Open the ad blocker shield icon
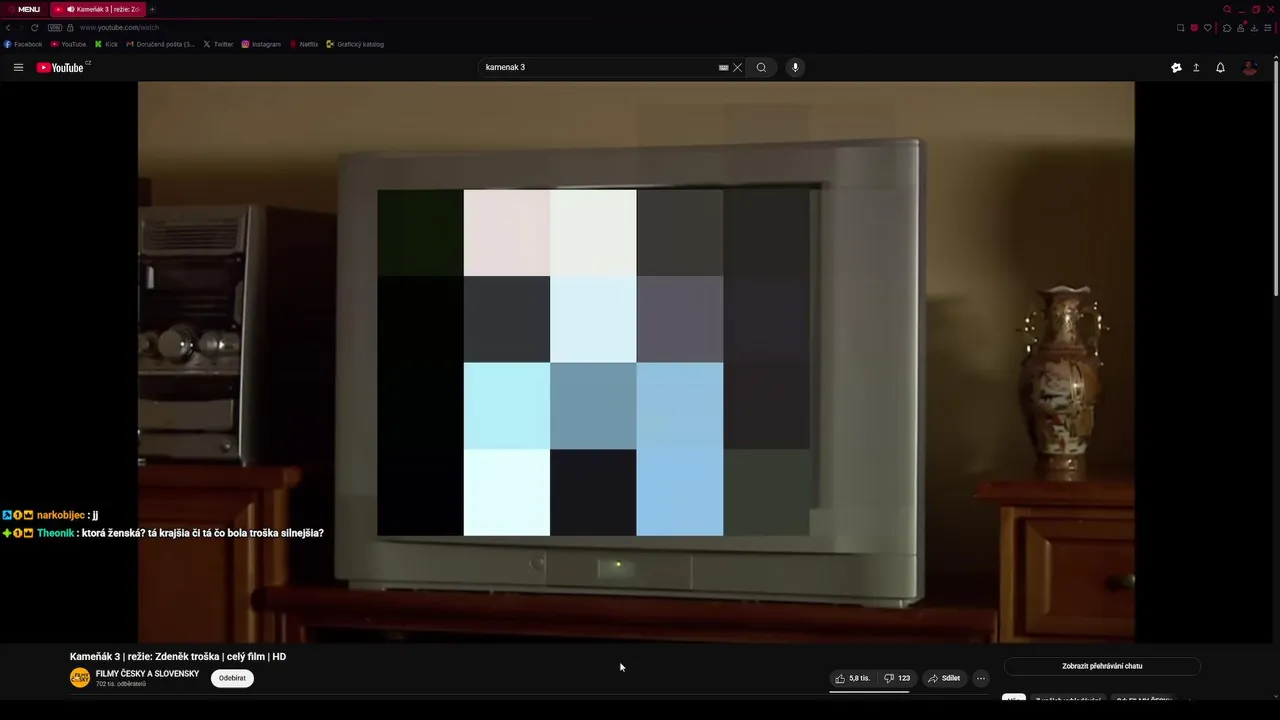1280x720 pixels. (x=1194, y=28)
